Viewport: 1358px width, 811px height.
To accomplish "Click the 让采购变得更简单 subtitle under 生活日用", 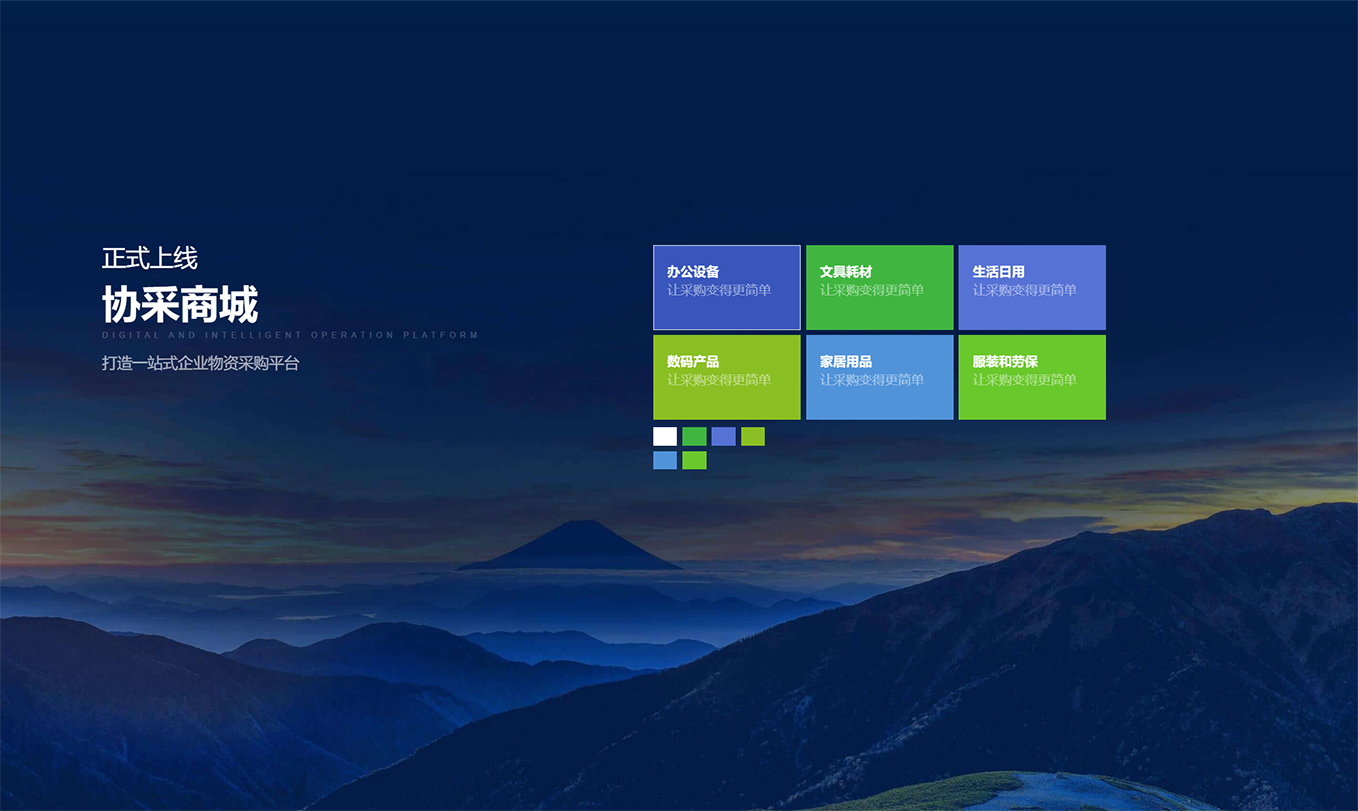I will click(x=1024, y=290).
